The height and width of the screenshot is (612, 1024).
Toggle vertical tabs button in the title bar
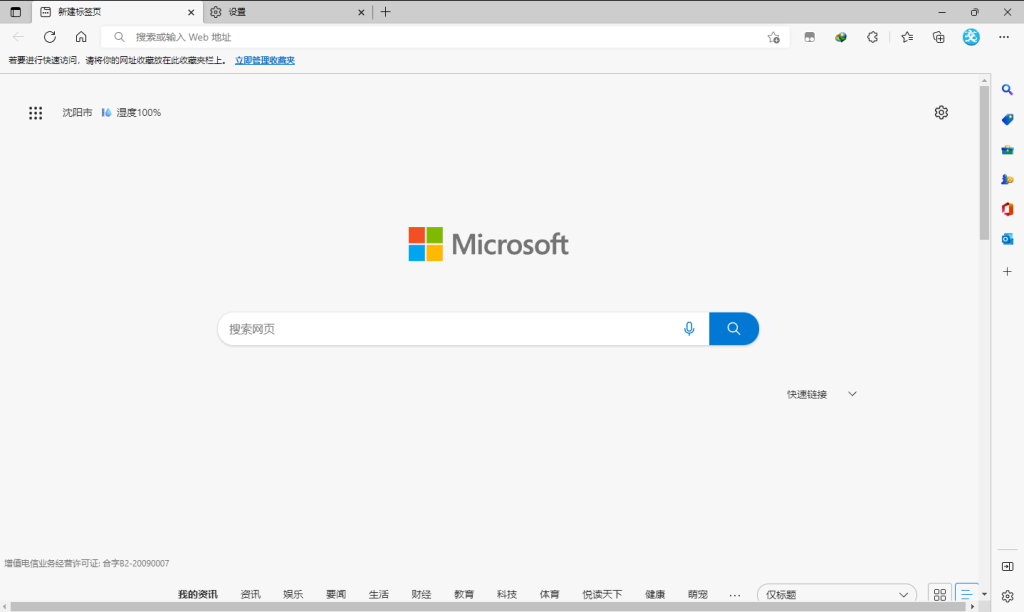point(15,12)
